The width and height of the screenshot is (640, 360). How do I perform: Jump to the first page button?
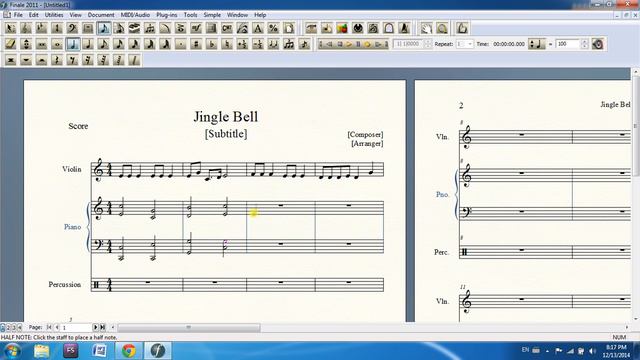(49, 327)
